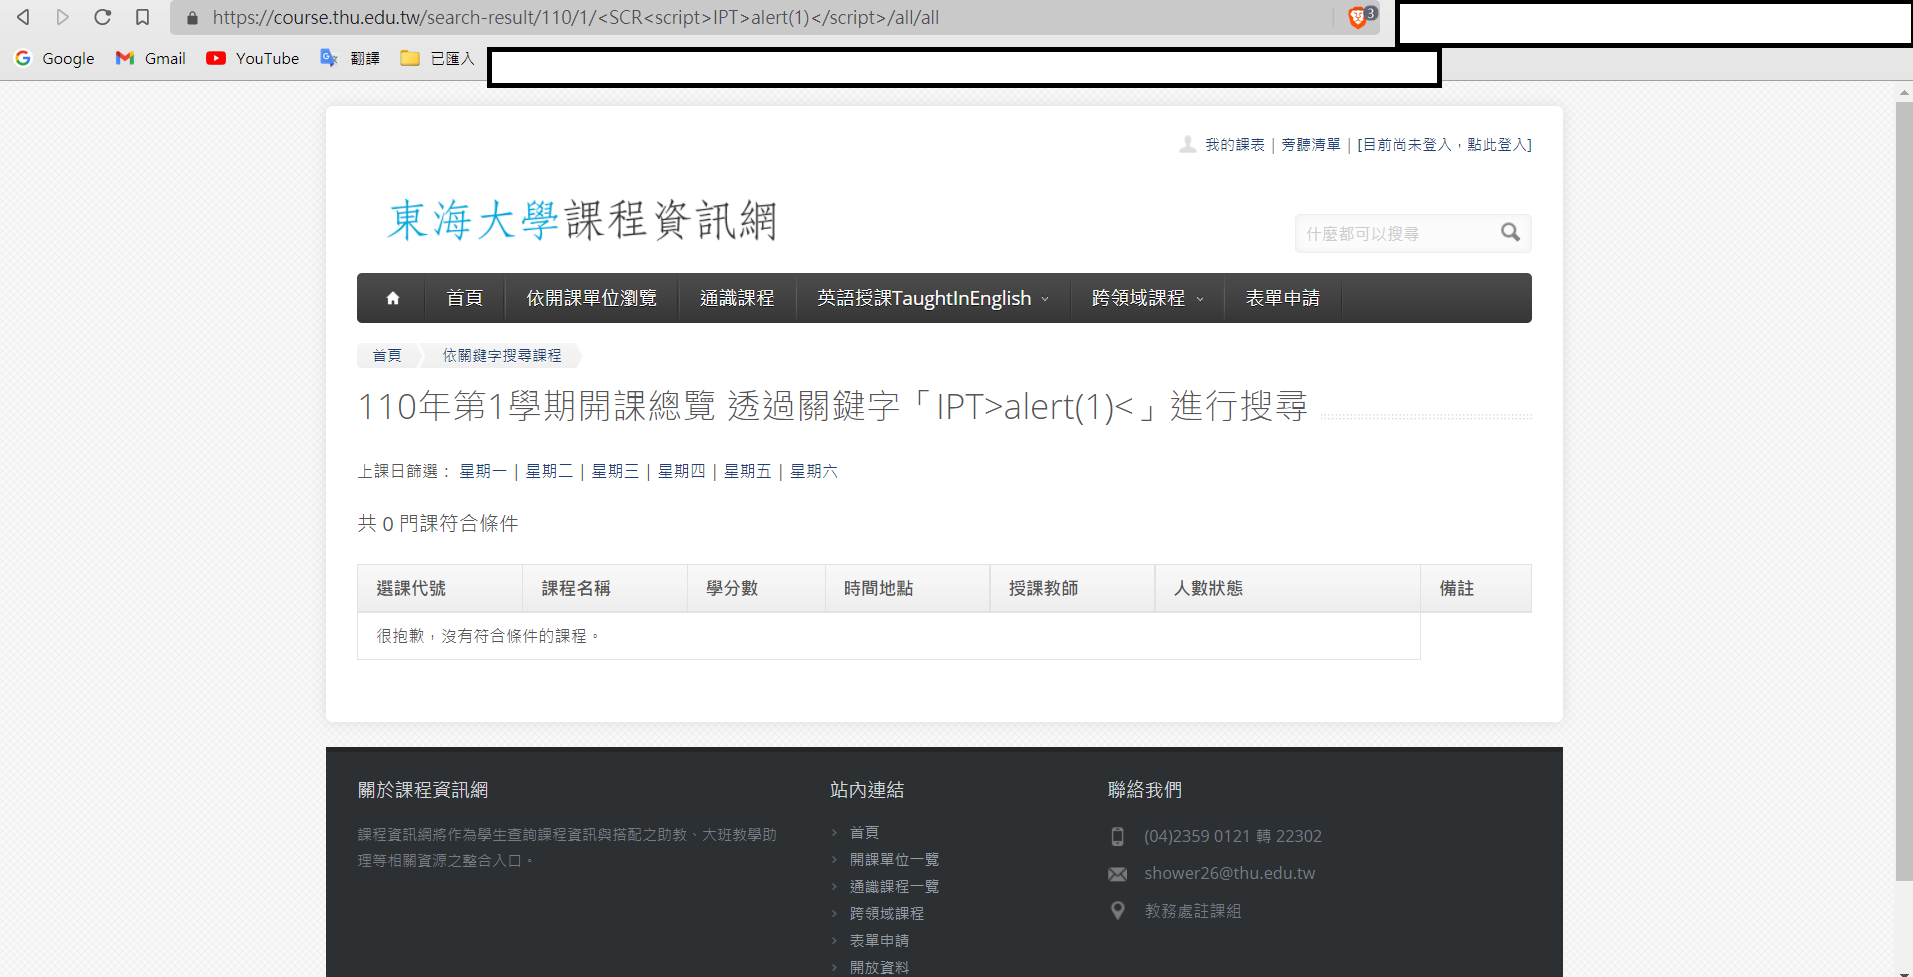Open the 旁聽清單 link
Image resolution: width=1913 pixels, height=977 pixels.
coord(1311,145)
